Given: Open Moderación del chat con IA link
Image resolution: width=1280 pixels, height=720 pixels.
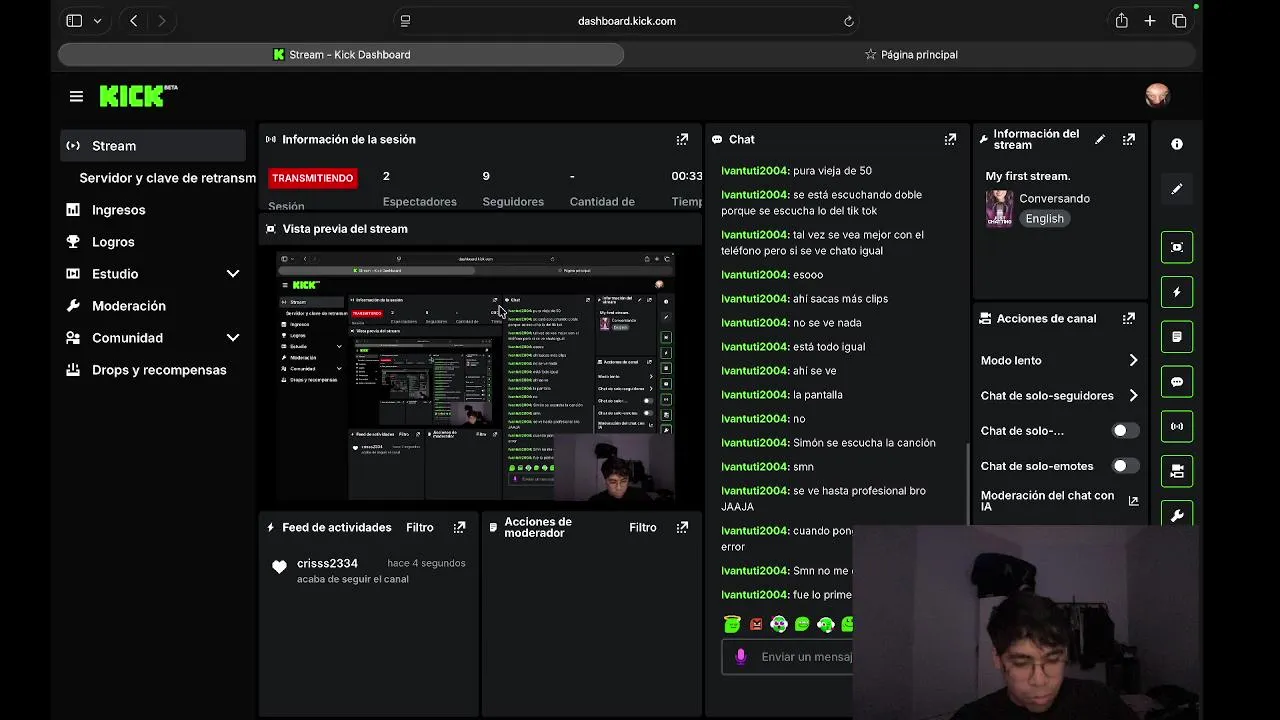Looking at the screenshot, I should pos(1047,501).
